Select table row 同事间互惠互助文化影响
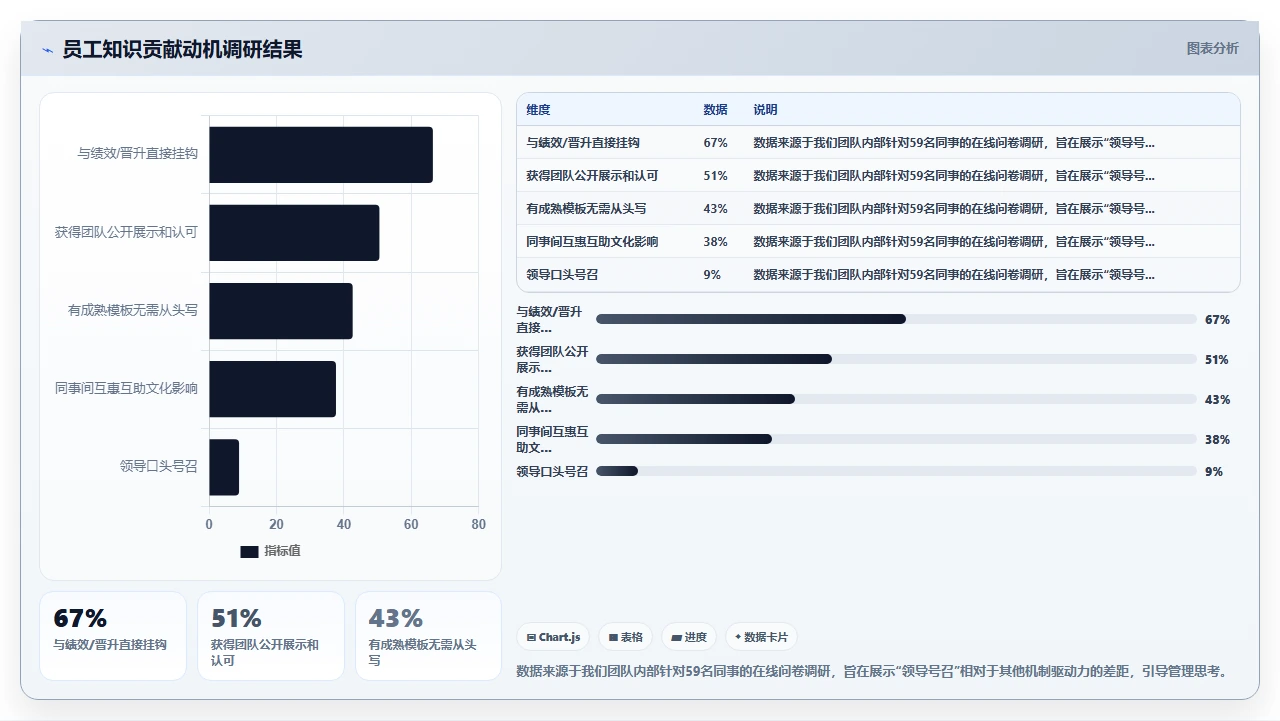The image size is (1280, 721). [x=878, y=241]
